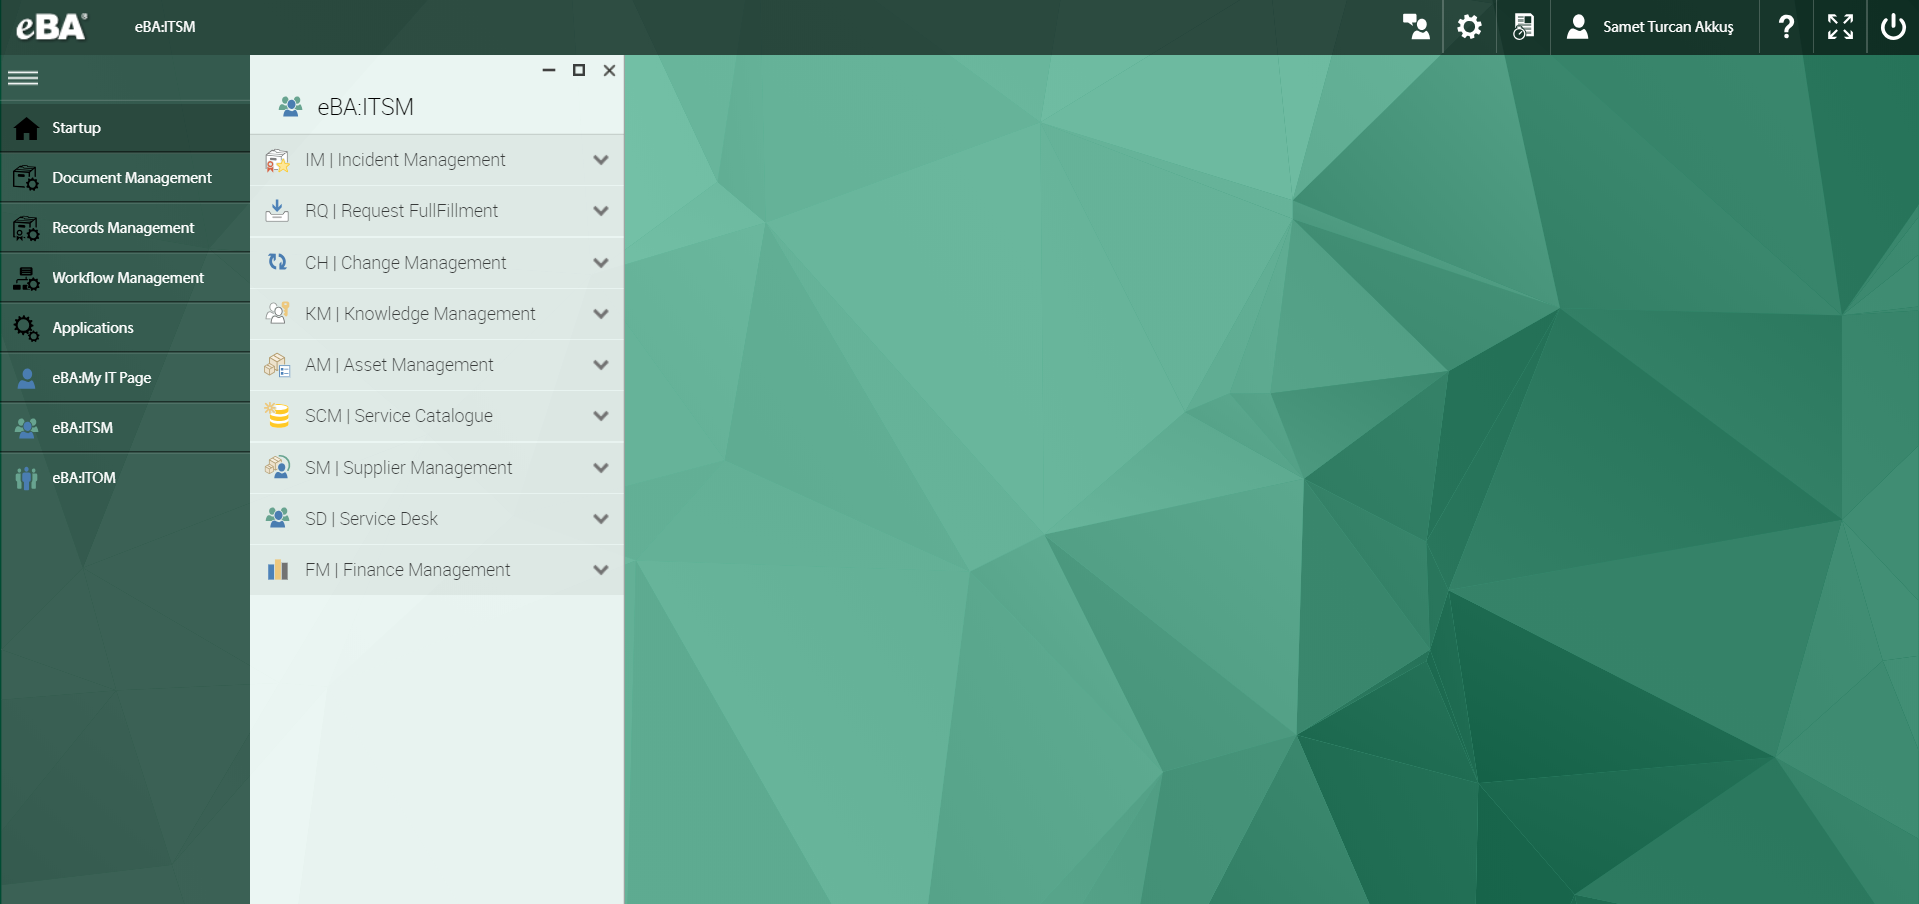
Task: Expand SD | Service Desk chevron
Action: tap(601, 519)
